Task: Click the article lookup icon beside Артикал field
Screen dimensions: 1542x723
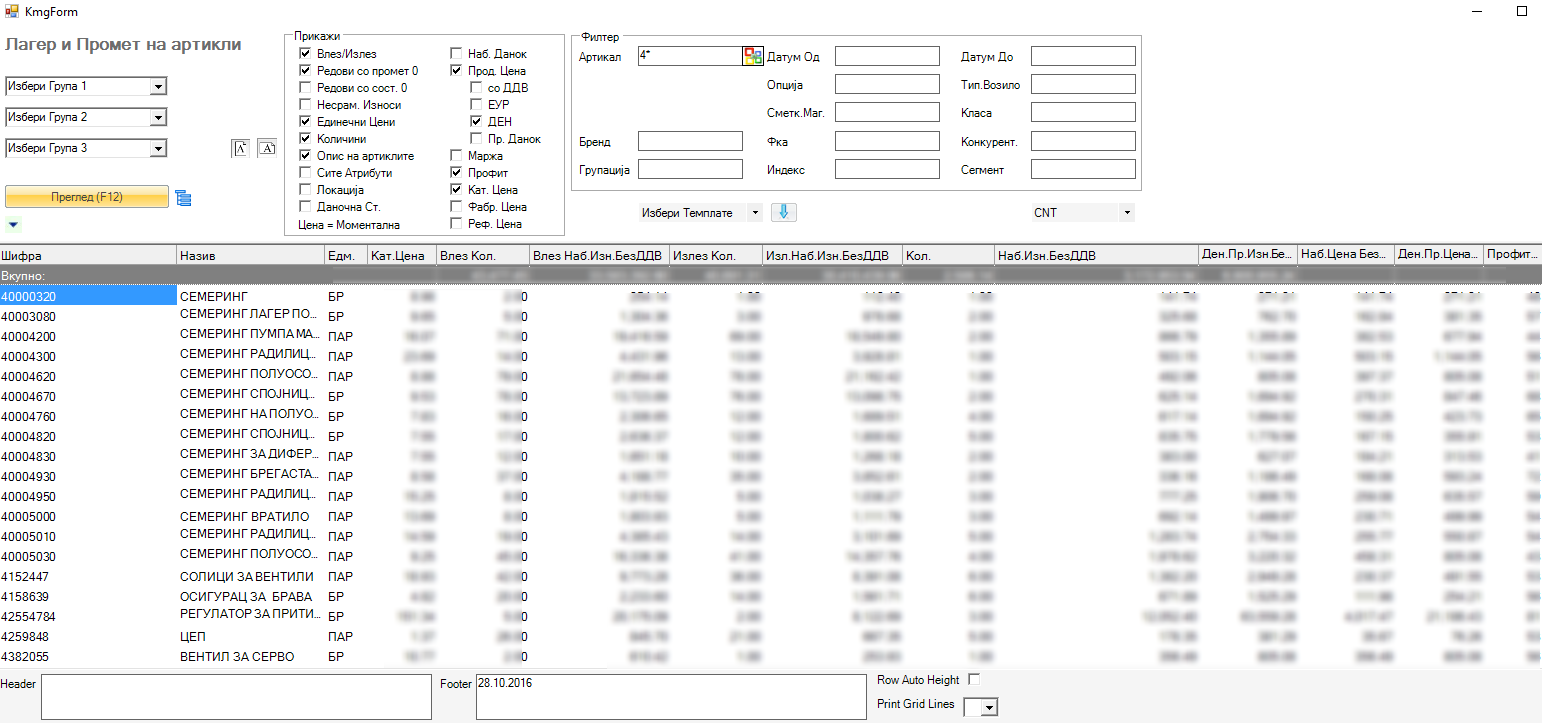Action: pyautogui.click(x=752, y=56)
